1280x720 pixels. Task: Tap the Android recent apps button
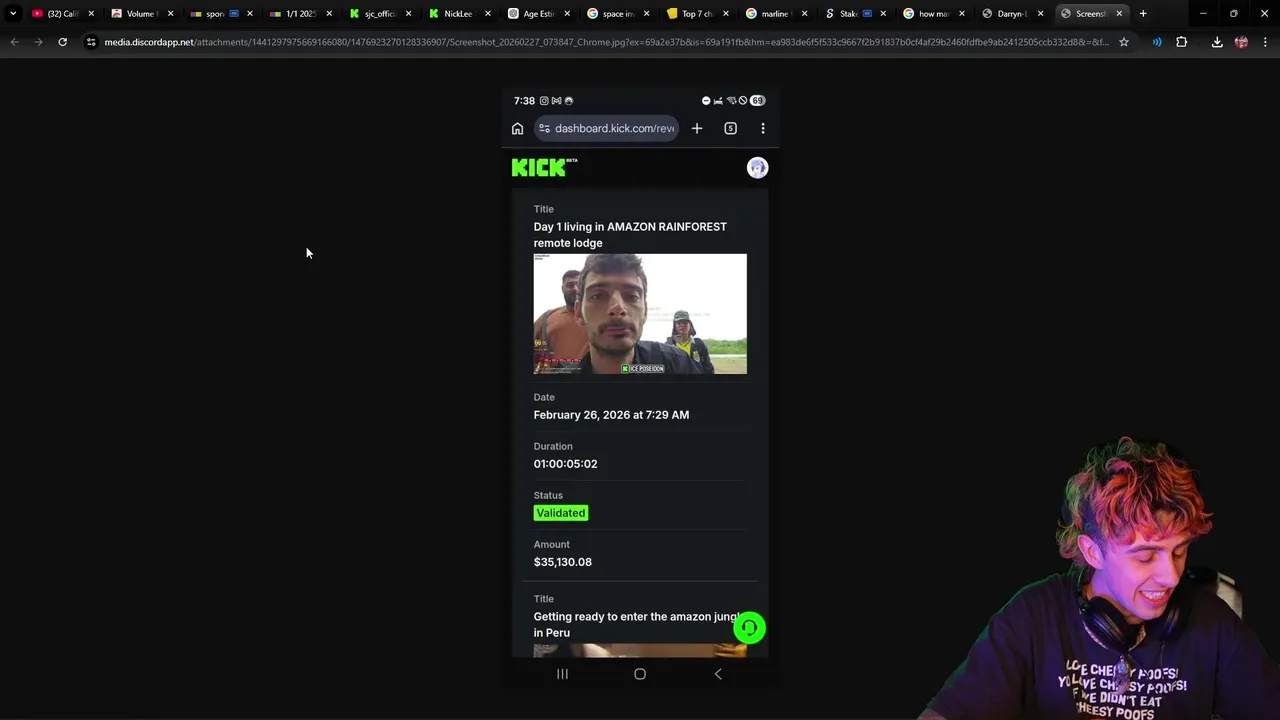[x=562, y=674]
